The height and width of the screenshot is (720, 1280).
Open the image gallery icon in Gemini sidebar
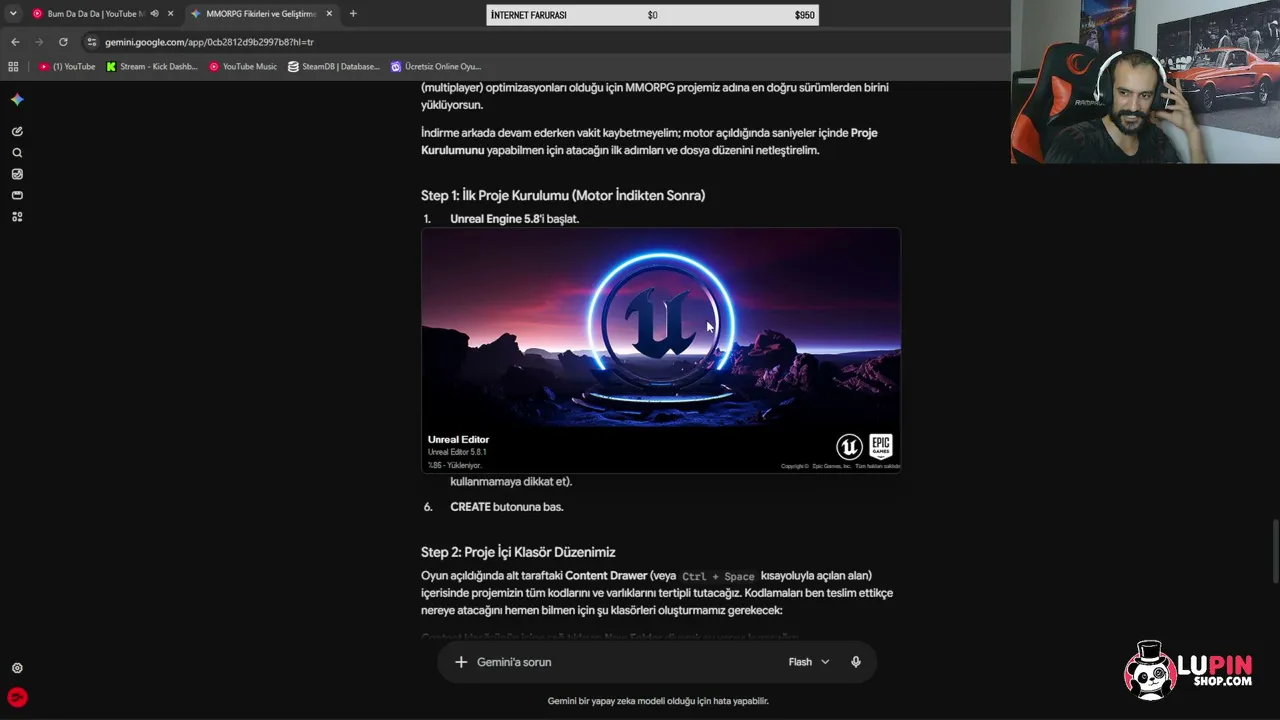coord(17,174)
